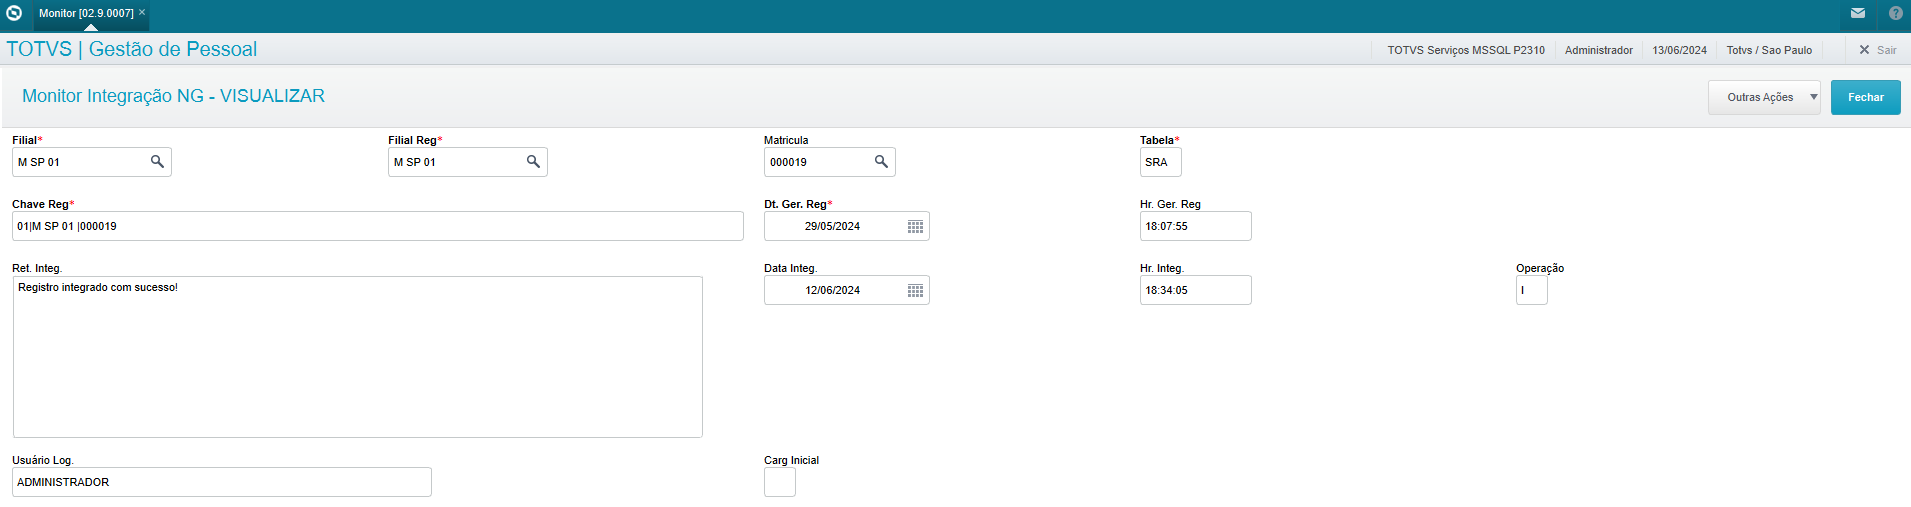Click the Operação field showing I
This screenshot has width=1911, height=507.
tap(1532, 290)
